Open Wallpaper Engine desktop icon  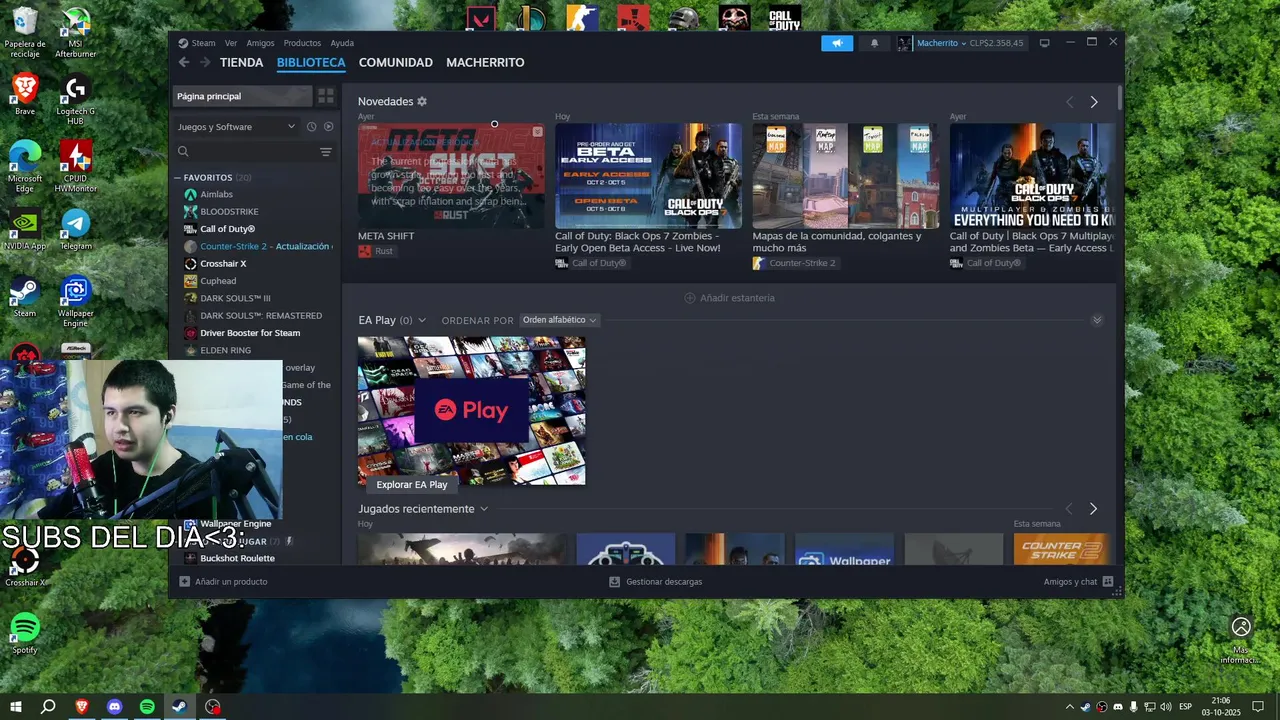coord(76,303)
